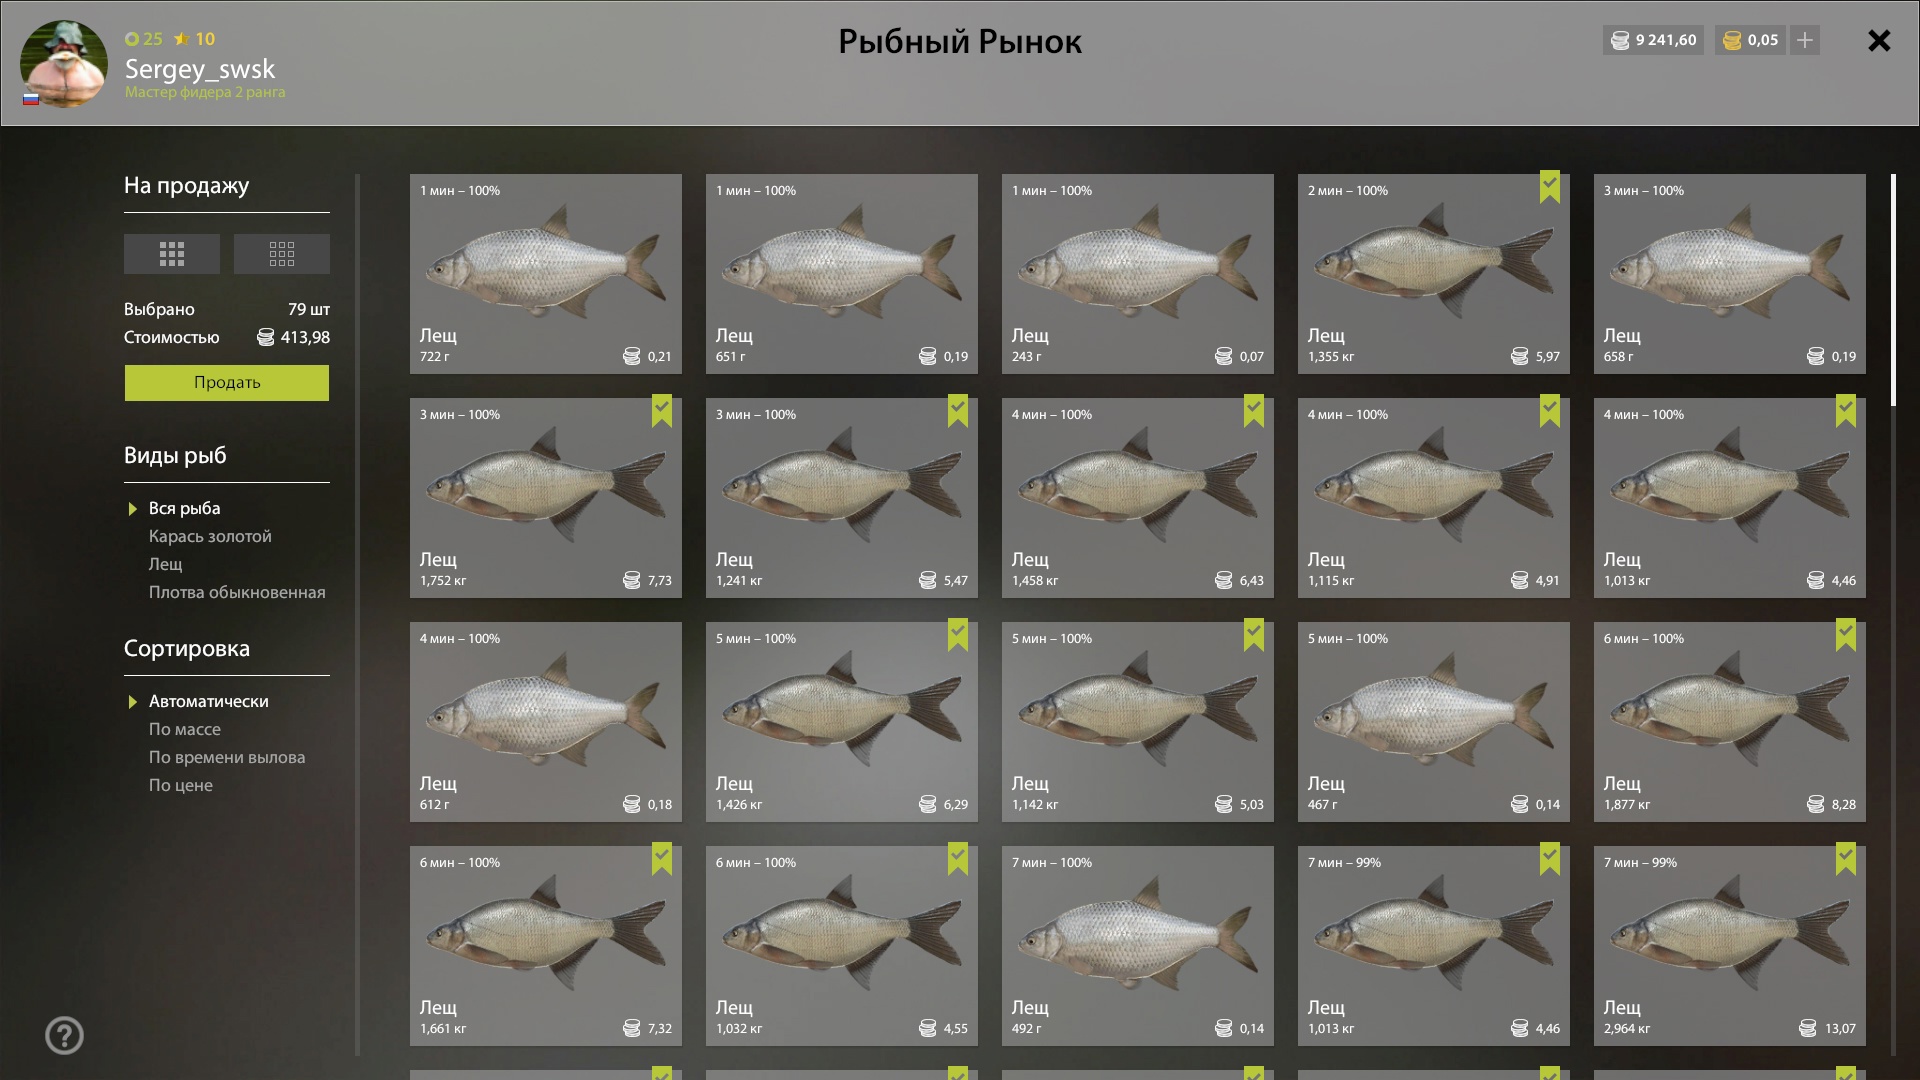Click the Продать sell button

tap(227, 382)
